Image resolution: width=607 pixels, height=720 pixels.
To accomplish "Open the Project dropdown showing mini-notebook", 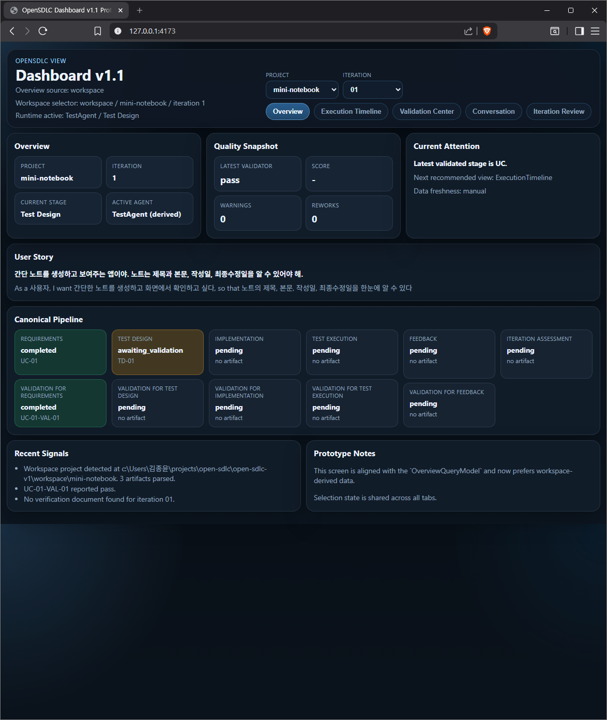I will tap(302, 90).
